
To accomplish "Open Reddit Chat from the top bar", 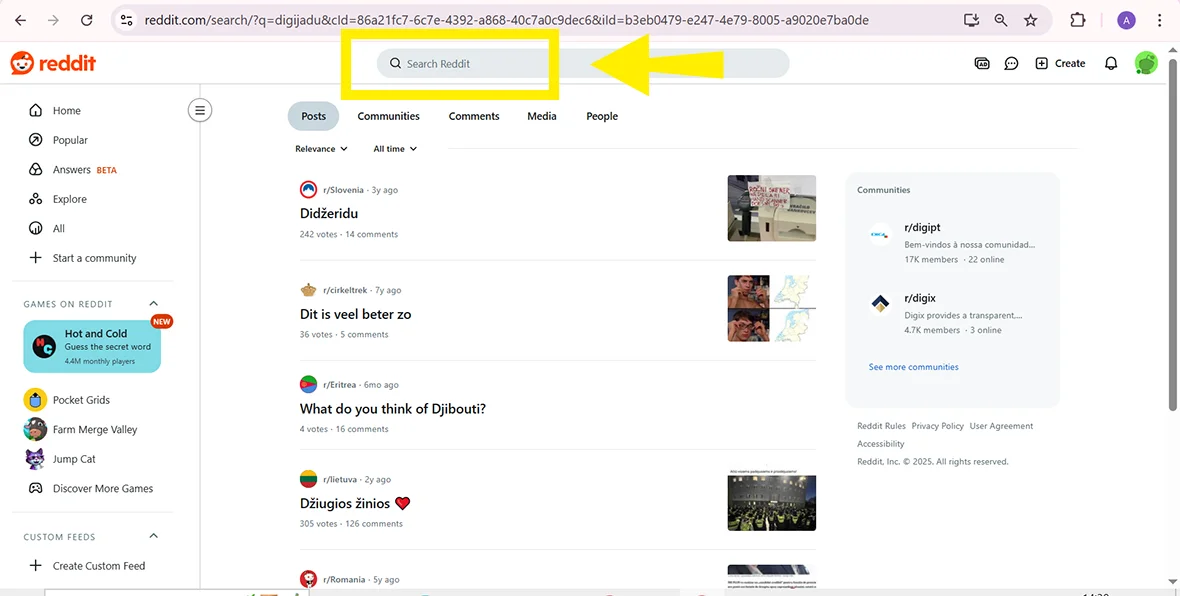I will coord(1011,63).
